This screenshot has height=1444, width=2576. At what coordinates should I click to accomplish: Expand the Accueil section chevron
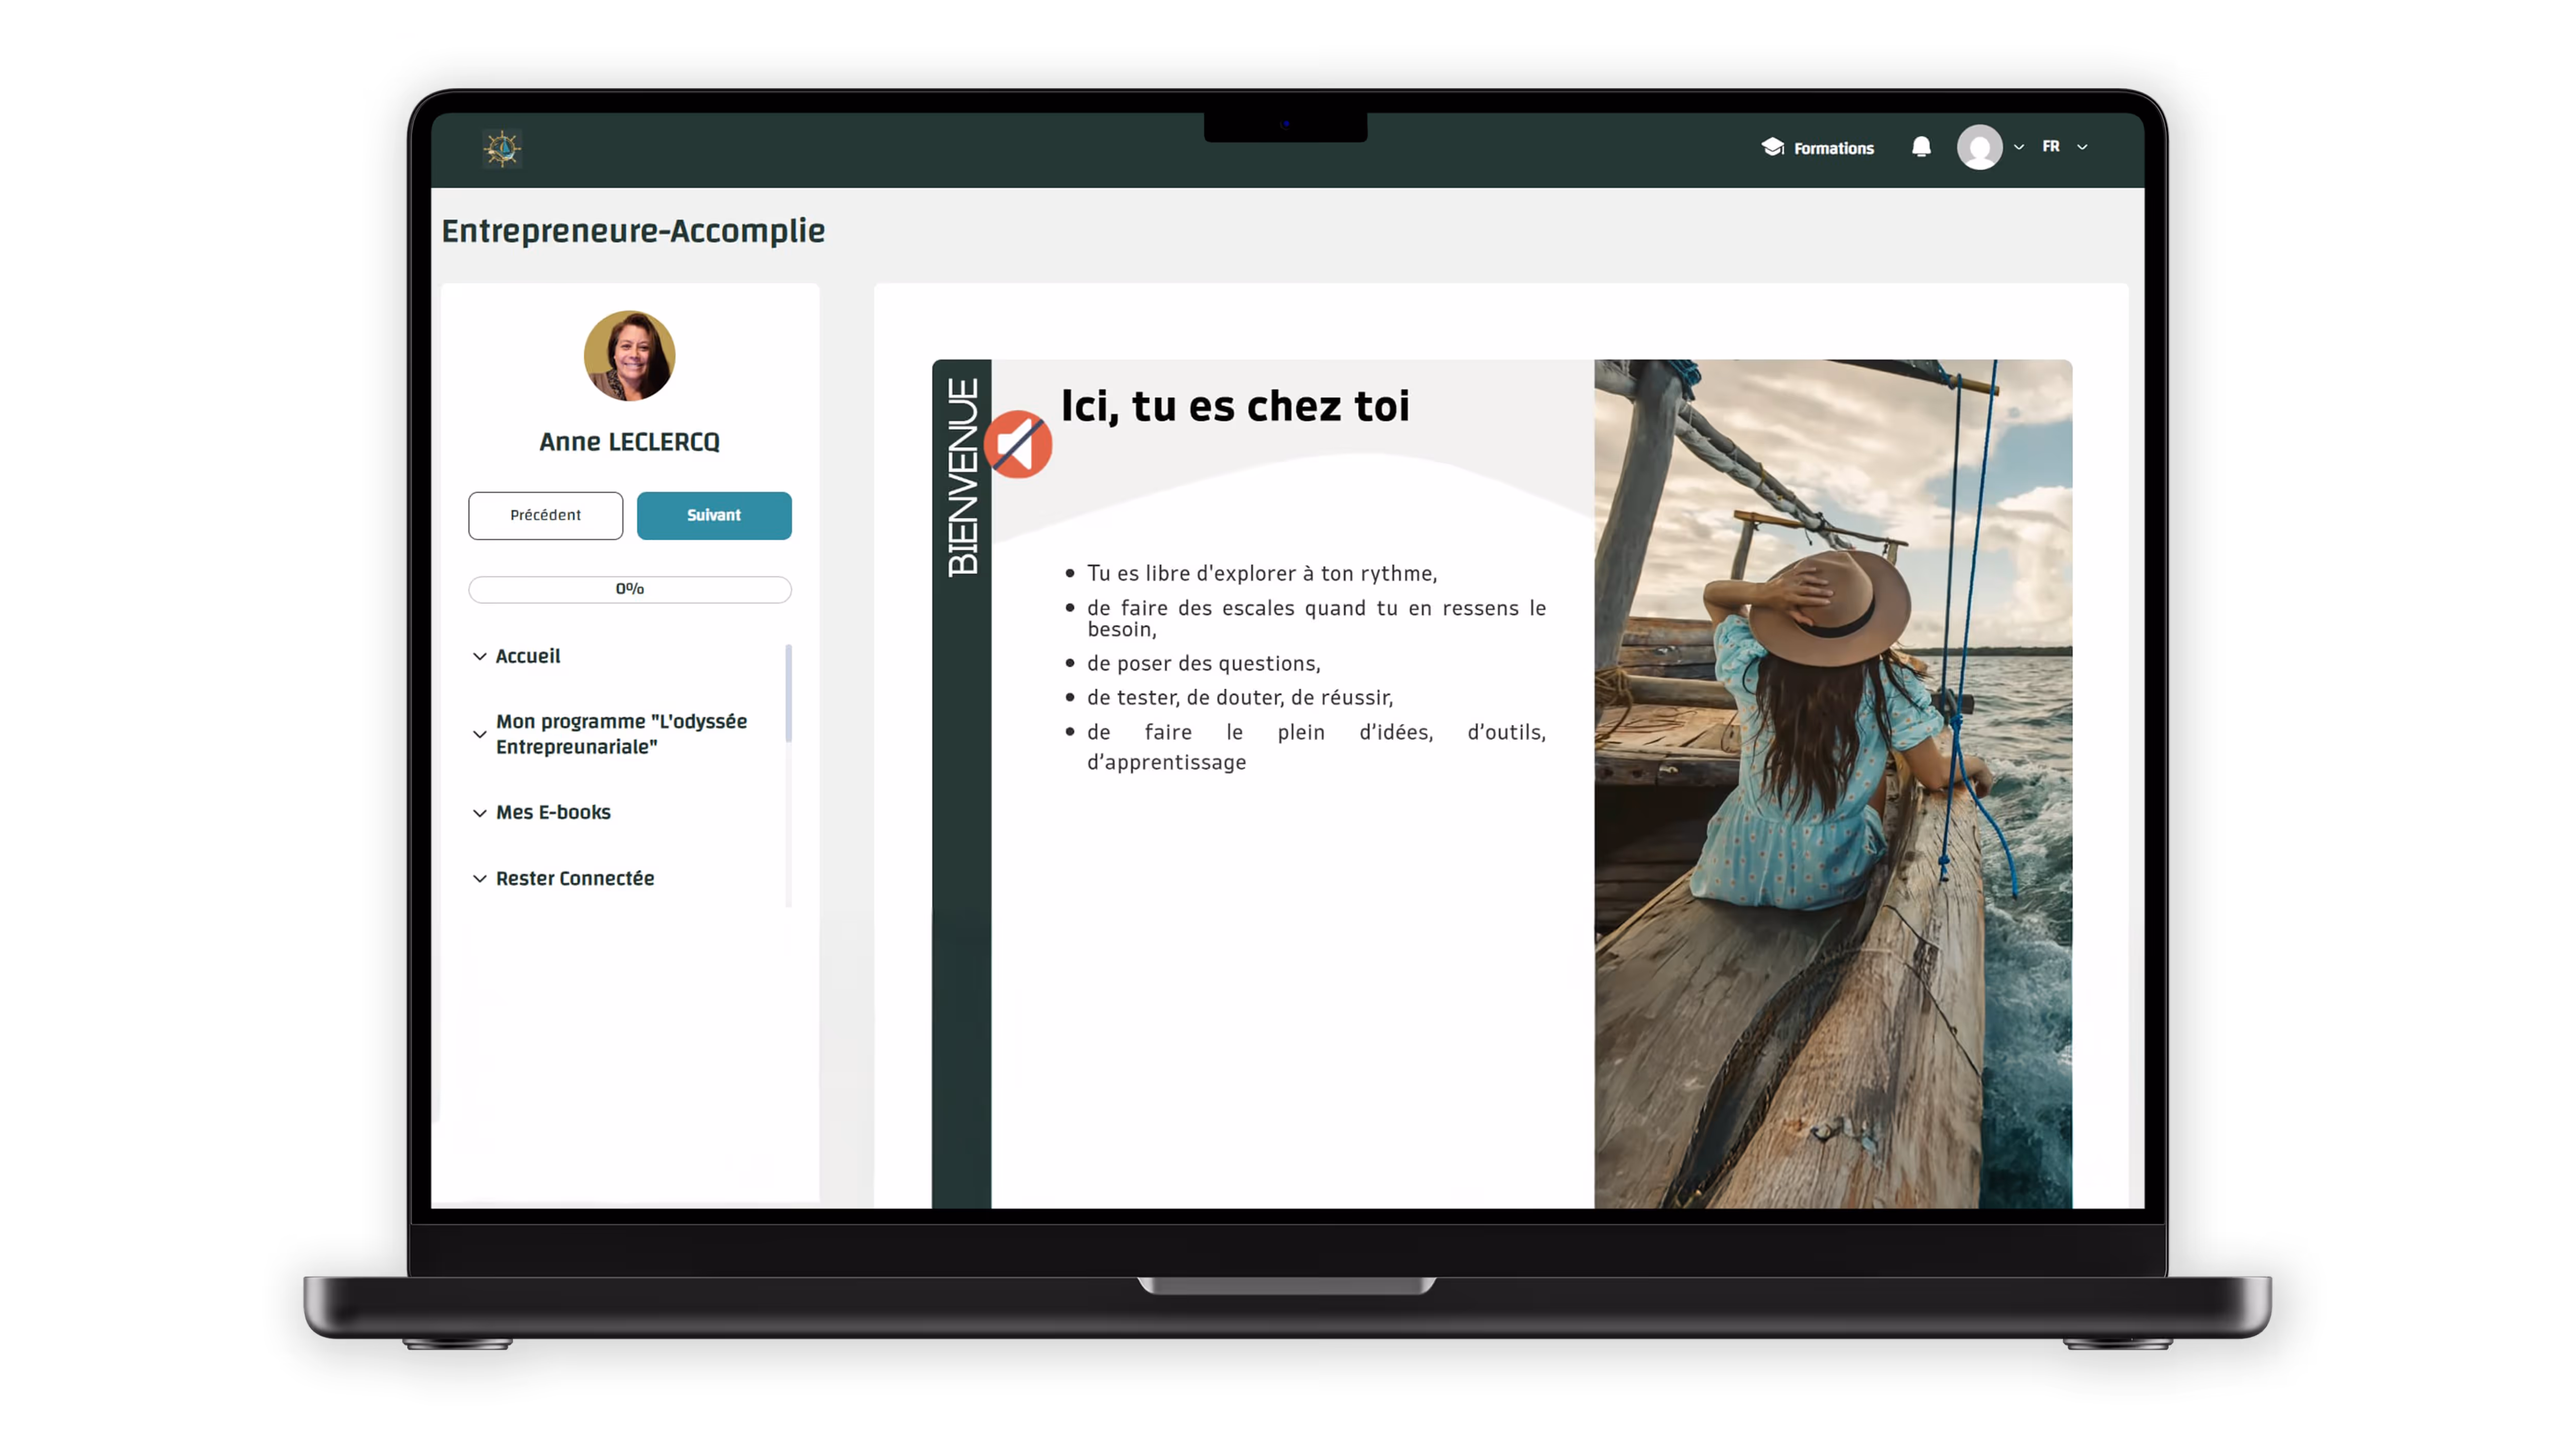479,656
